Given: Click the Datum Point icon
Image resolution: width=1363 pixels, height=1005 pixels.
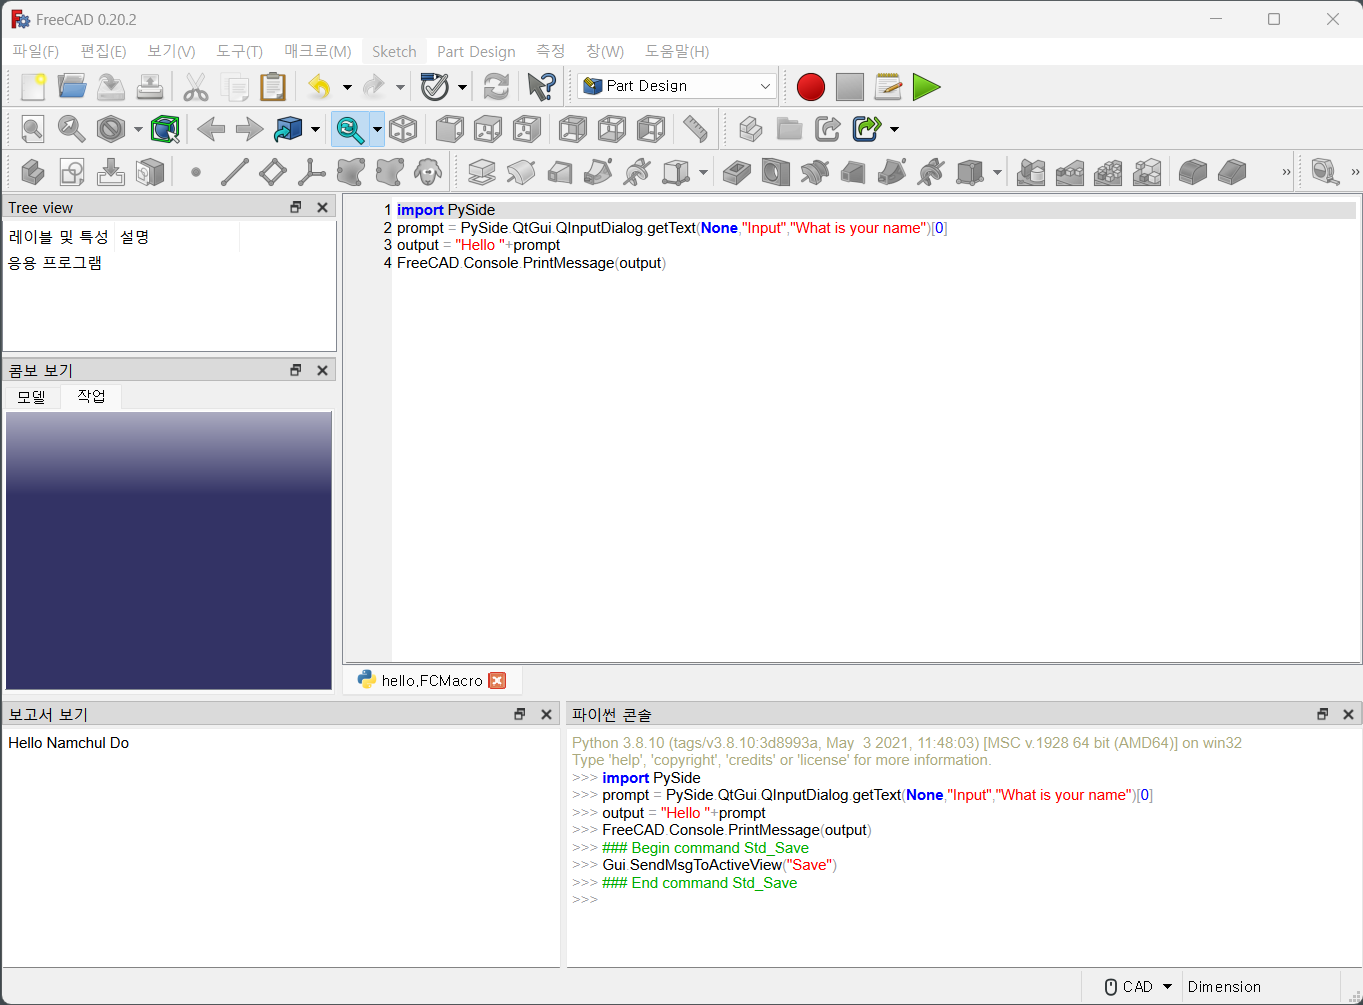Looking at the screenshot, I should (x=196, y=172).
